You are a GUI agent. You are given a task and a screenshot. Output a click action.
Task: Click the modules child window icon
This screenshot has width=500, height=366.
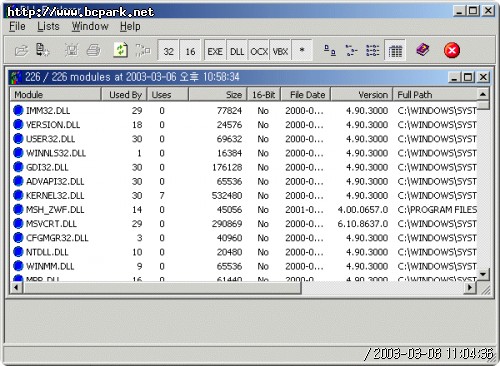pos(15,77)
